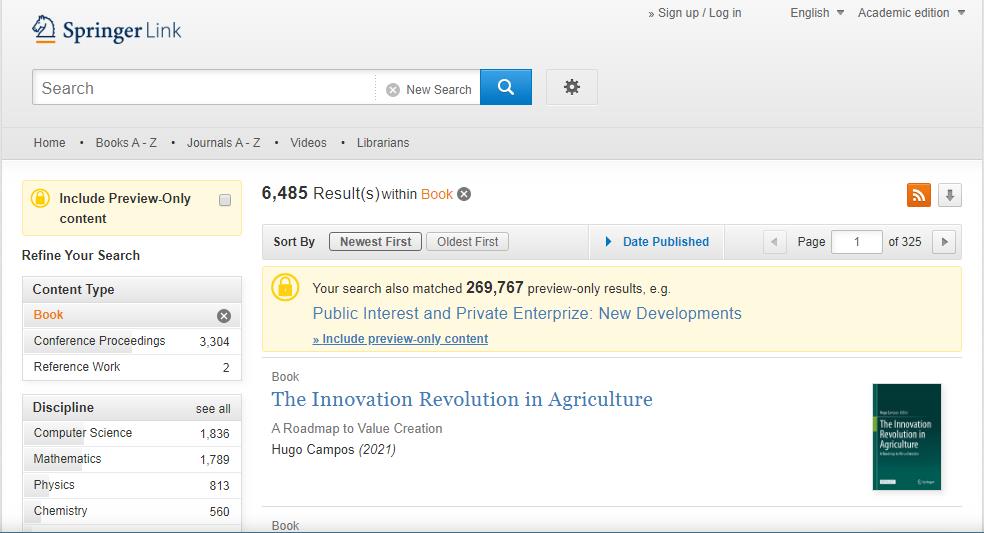Click the download results arrow icon

(x=950, y=195)
